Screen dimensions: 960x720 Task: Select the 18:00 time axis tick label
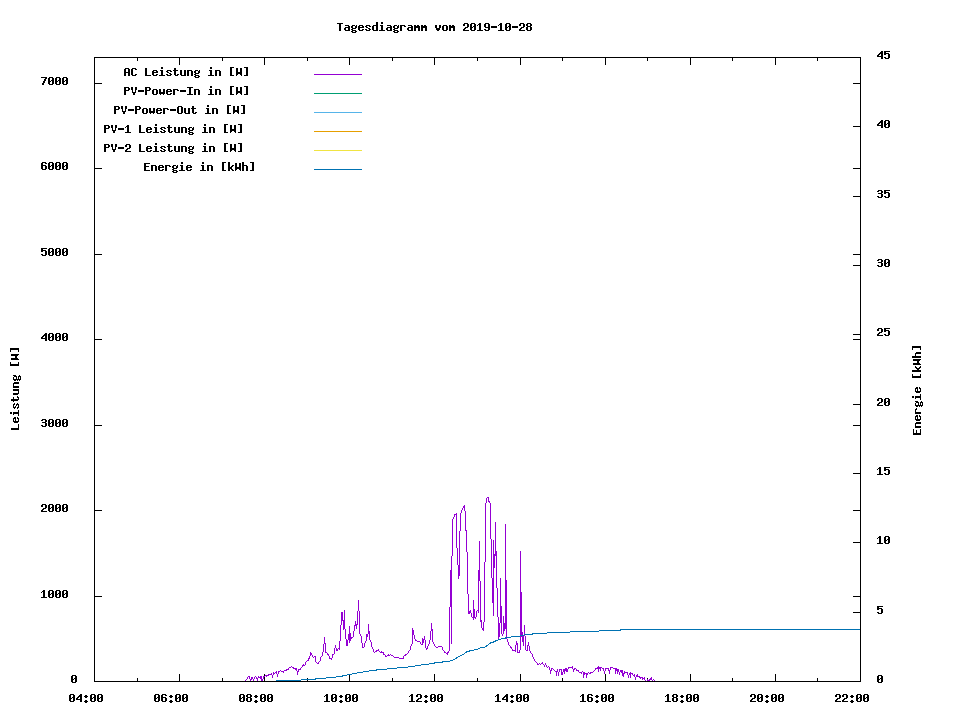click(681, 698)
